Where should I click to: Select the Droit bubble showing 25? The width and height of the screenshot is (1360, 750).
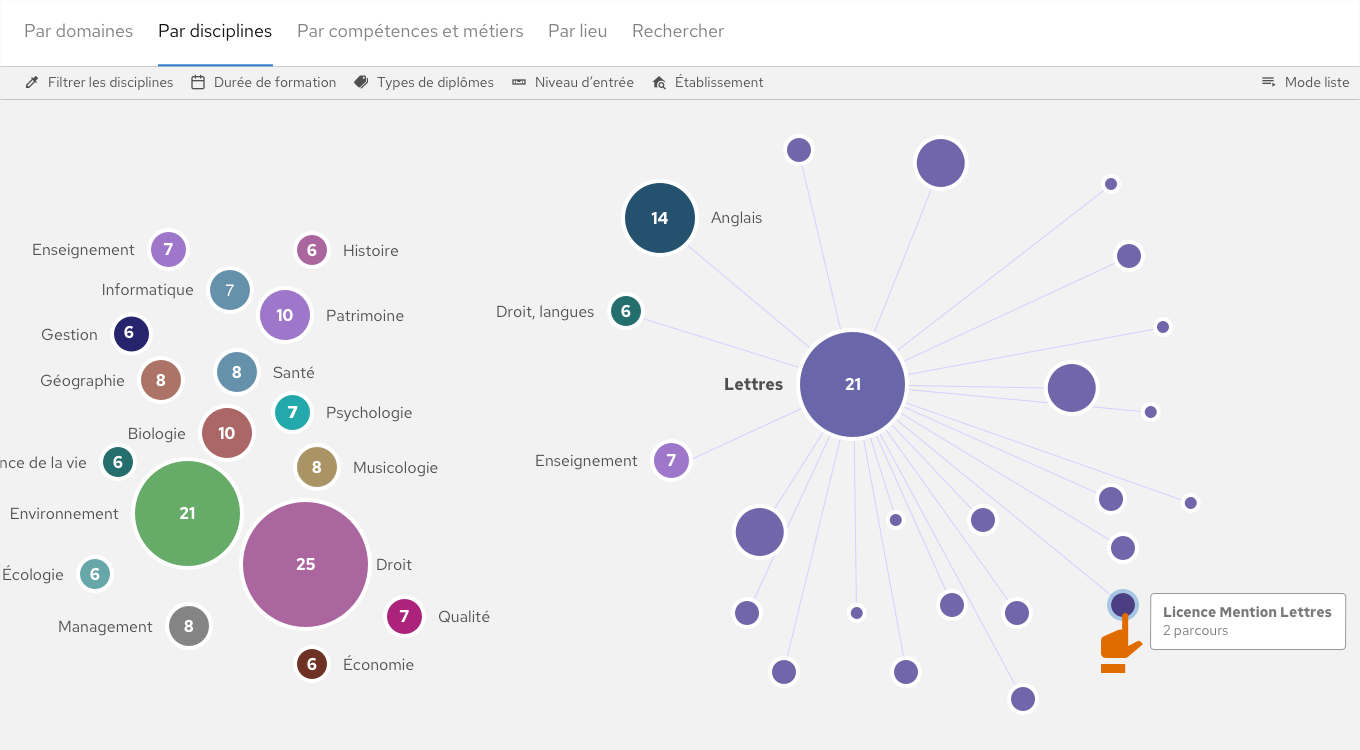306,564
